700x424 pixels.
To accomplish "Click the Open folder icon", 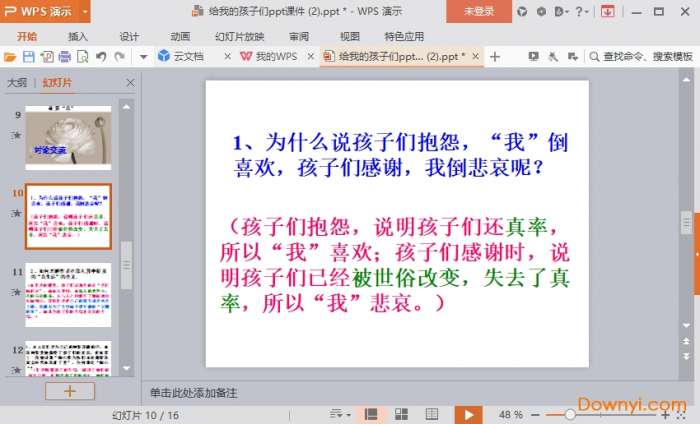I will pyautogui.click(x=10, y=57).
